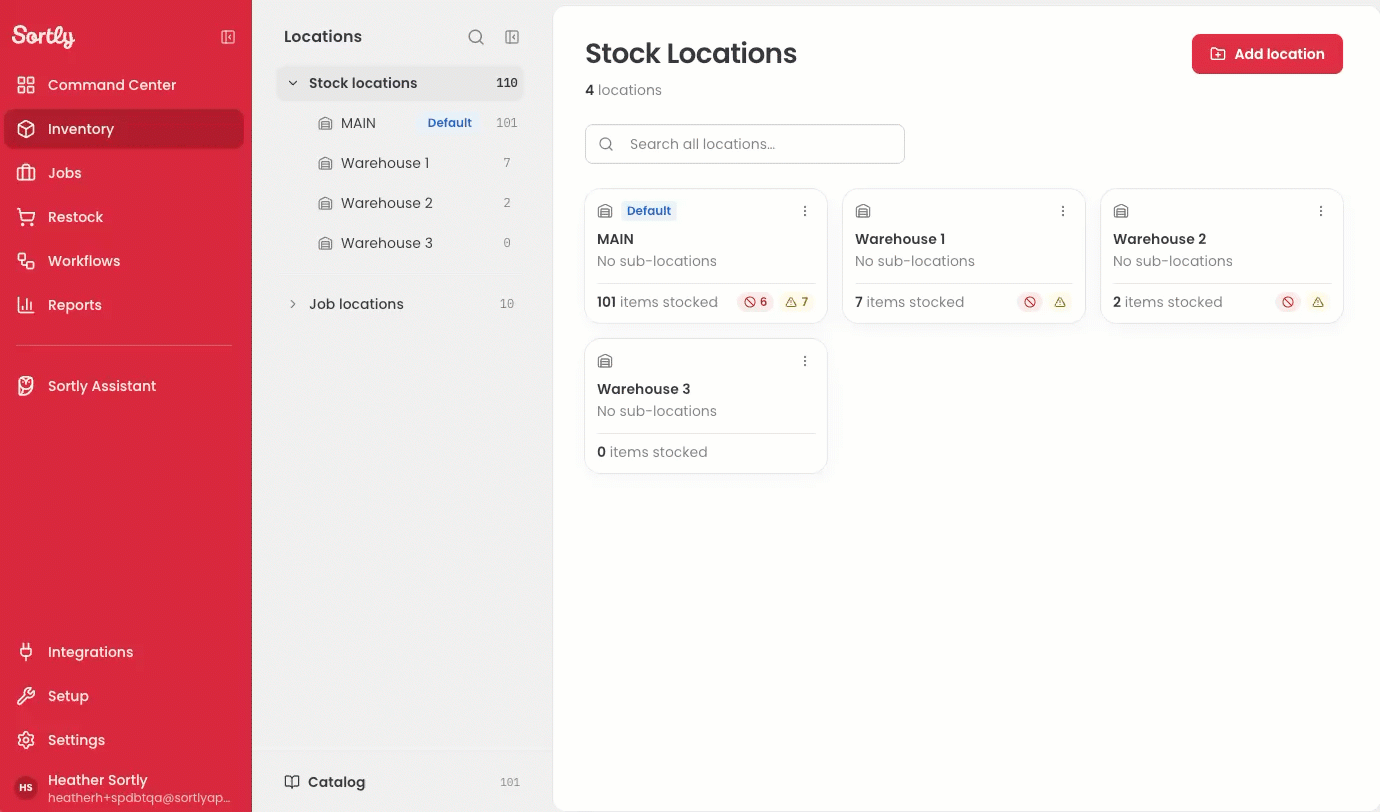Click the out-of-stock icon on Warehouse 1 card
Screen dimensions: 1380x812
pos(1030,302)
